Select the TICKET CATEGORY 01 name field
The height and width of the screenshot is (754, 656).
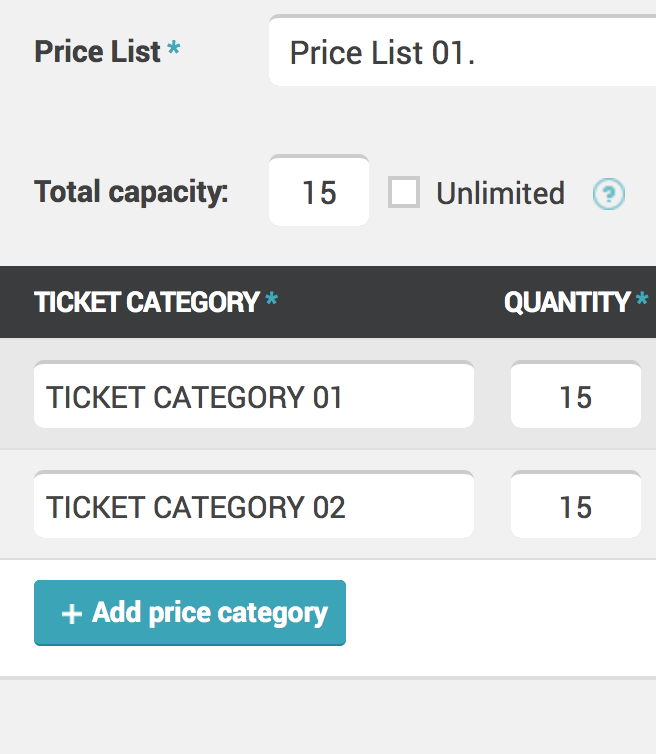(x=254, y=394)
